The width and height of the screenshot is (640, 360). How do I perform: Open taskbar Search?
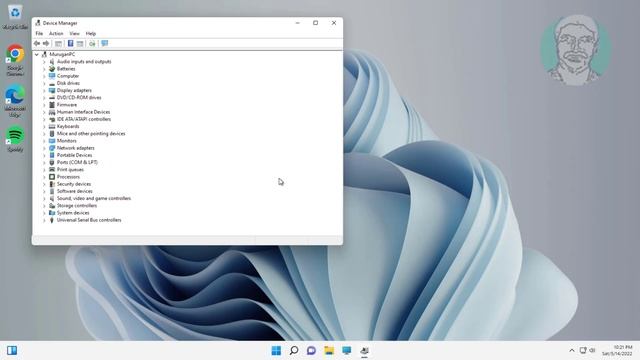point(294,350)
